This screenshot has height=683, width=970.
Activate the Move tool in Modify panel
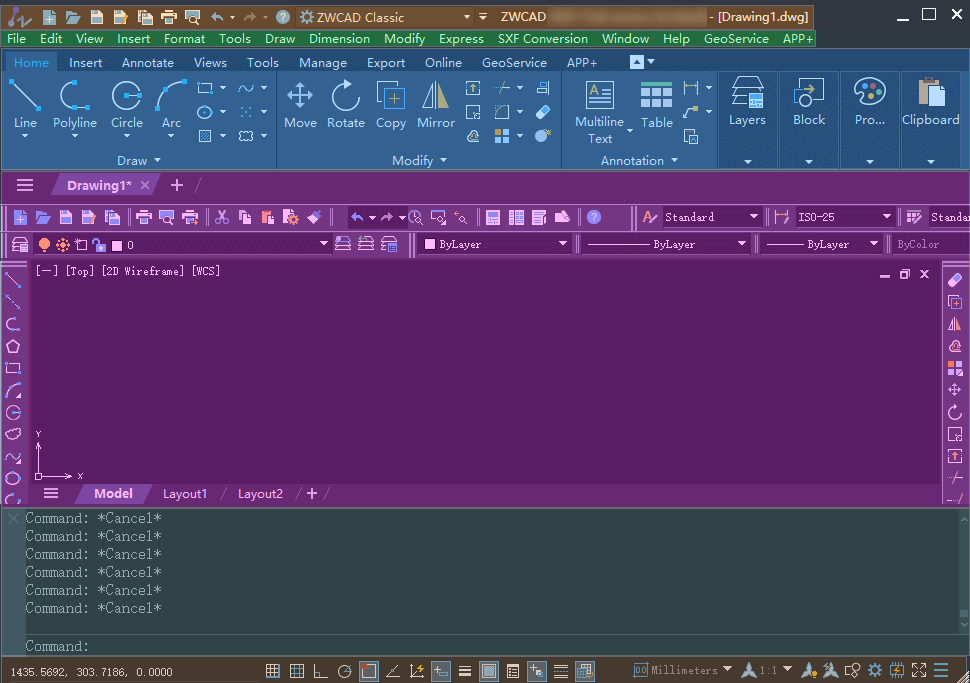300,105
